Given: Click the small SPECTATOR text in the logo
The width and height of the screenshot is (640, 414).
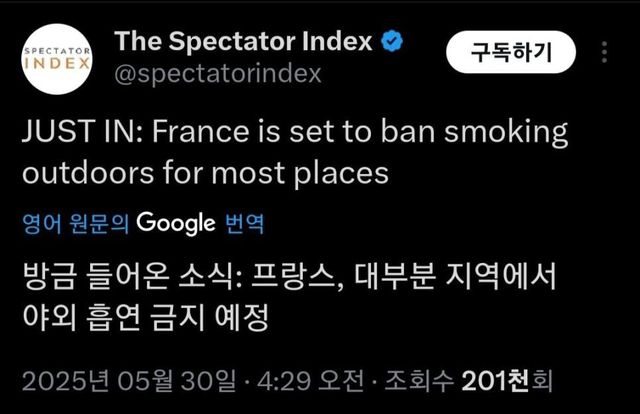Looking at the screenshot, I should click(x=56, y=49).
